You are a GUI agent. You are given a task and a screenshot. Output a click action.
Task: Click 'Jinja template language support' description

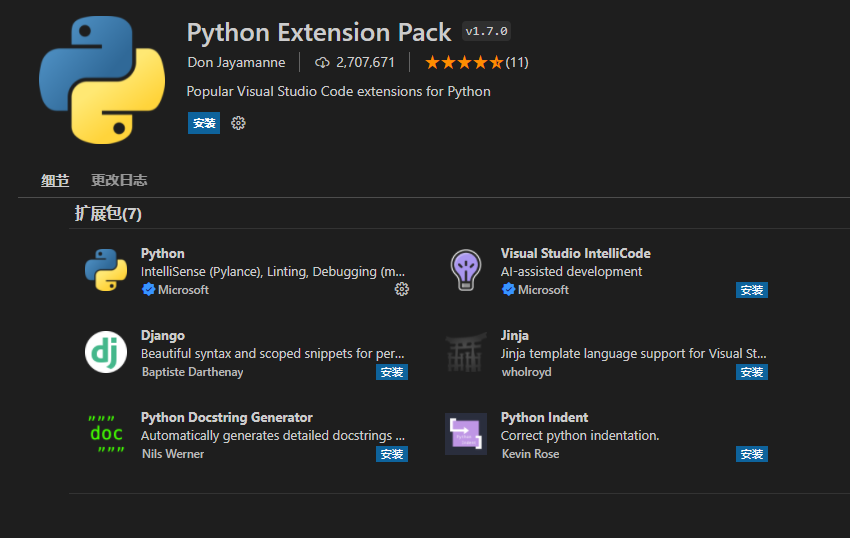[x=633, y=354]
